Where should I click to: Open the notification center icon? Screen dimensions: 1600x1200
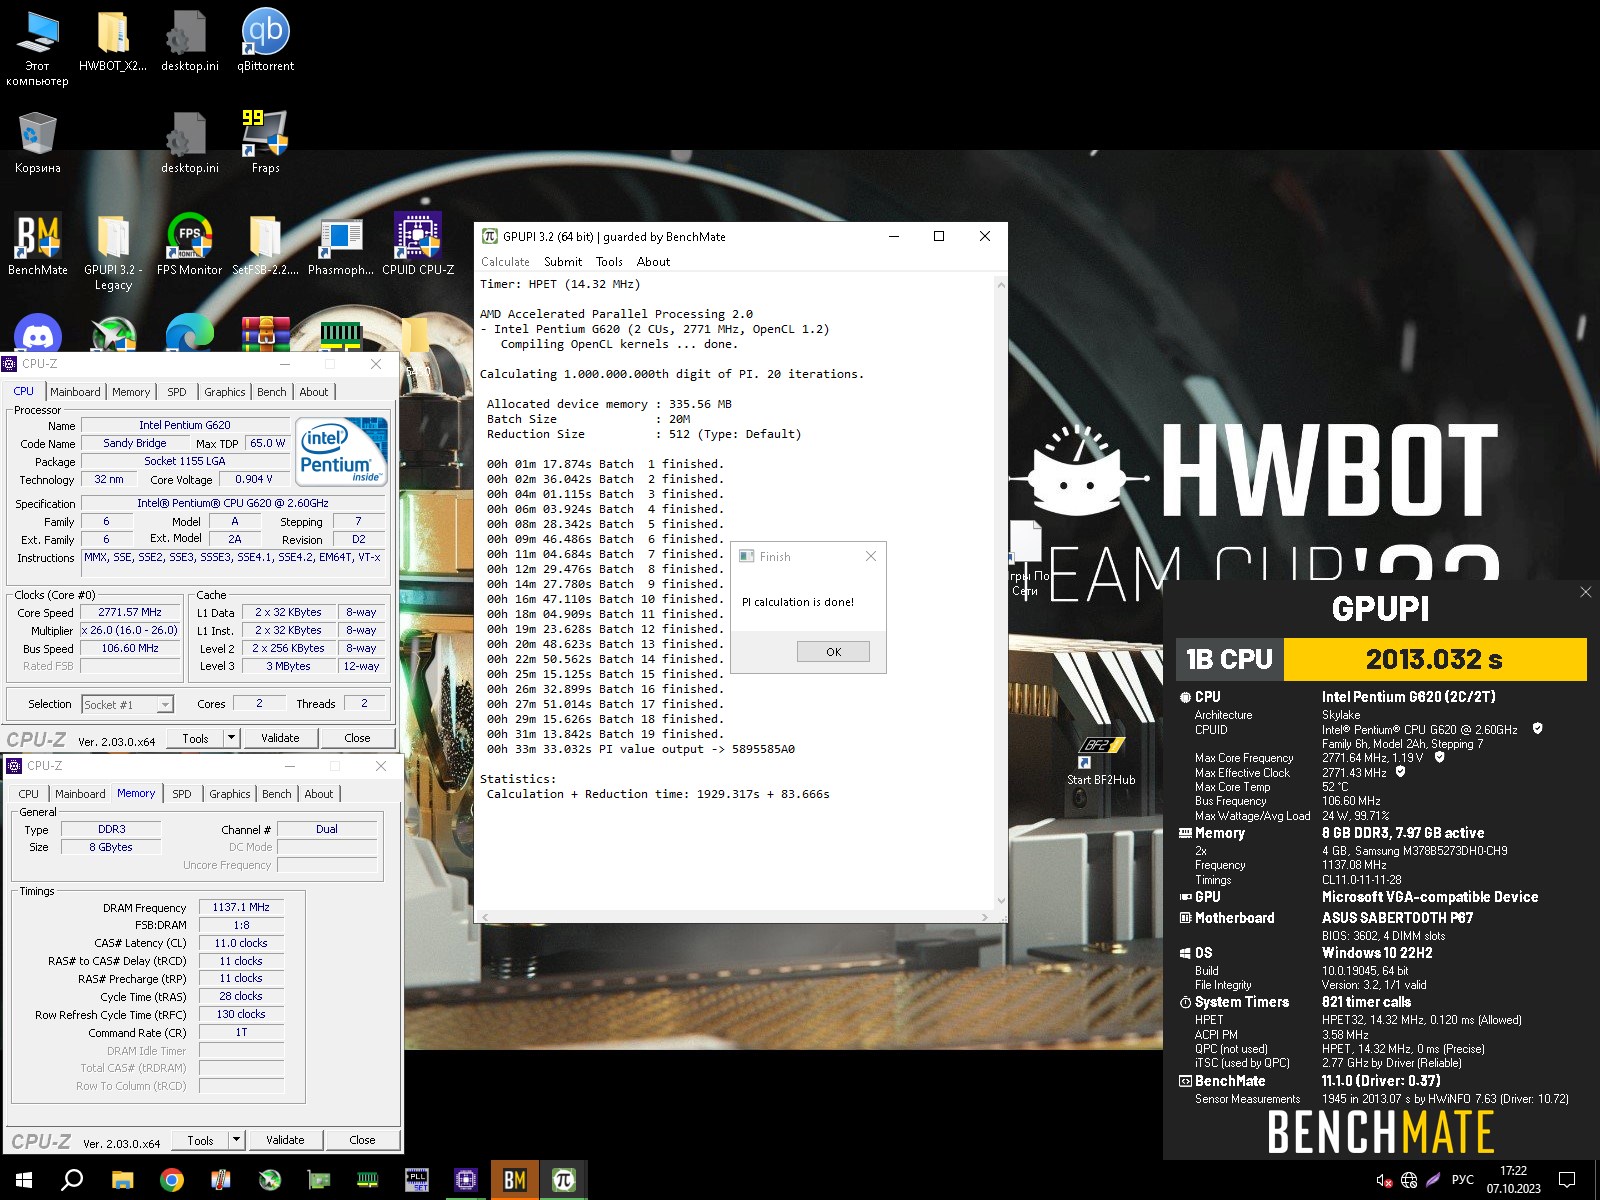point(1567,1180)
